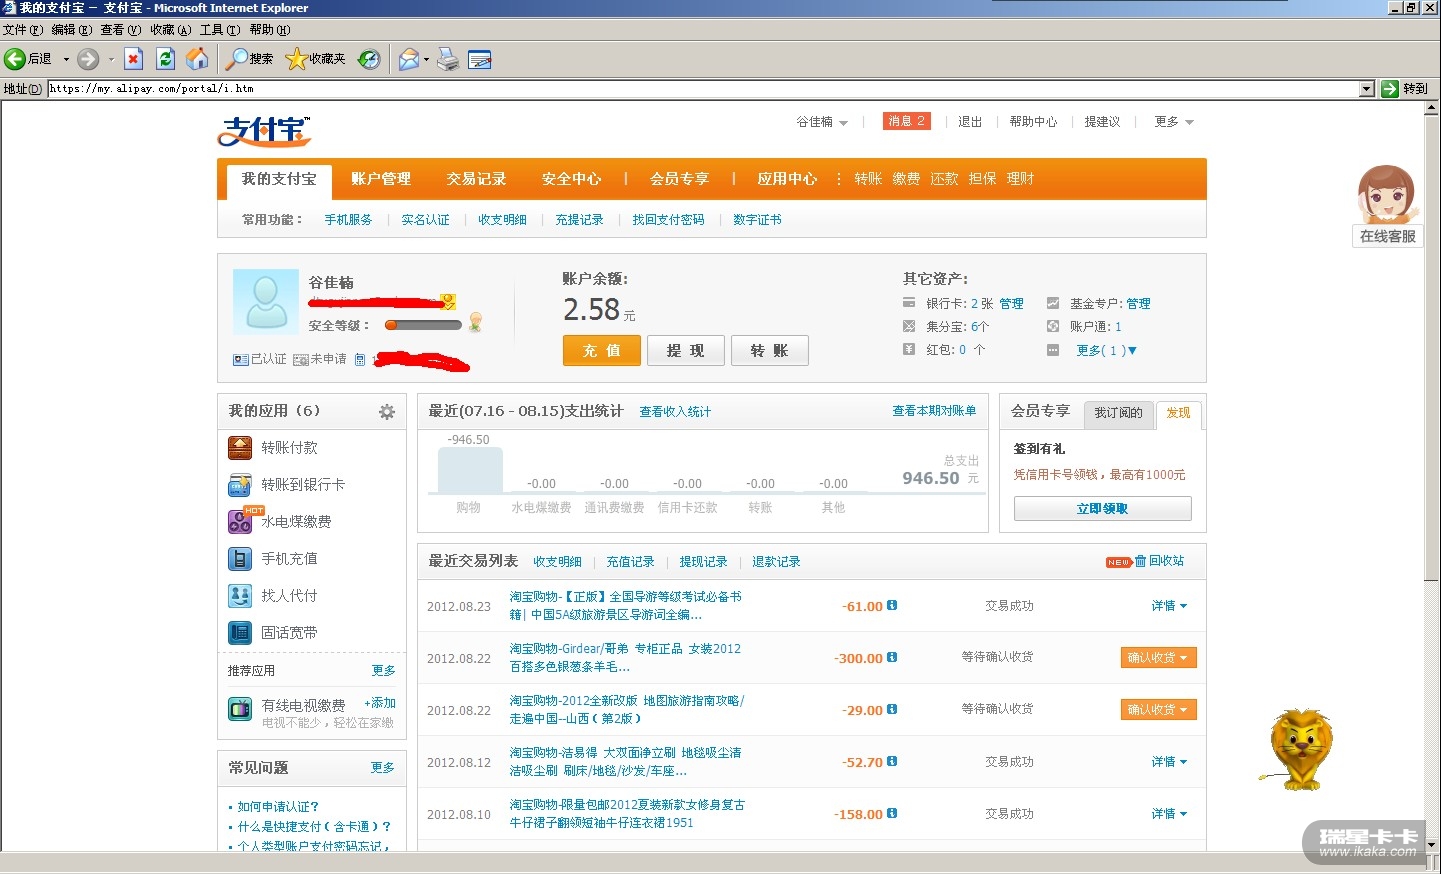This screenshot has width=1441, height=874.
Task: Open the 查看本期对账单 link
Action: tap(934, 411)
